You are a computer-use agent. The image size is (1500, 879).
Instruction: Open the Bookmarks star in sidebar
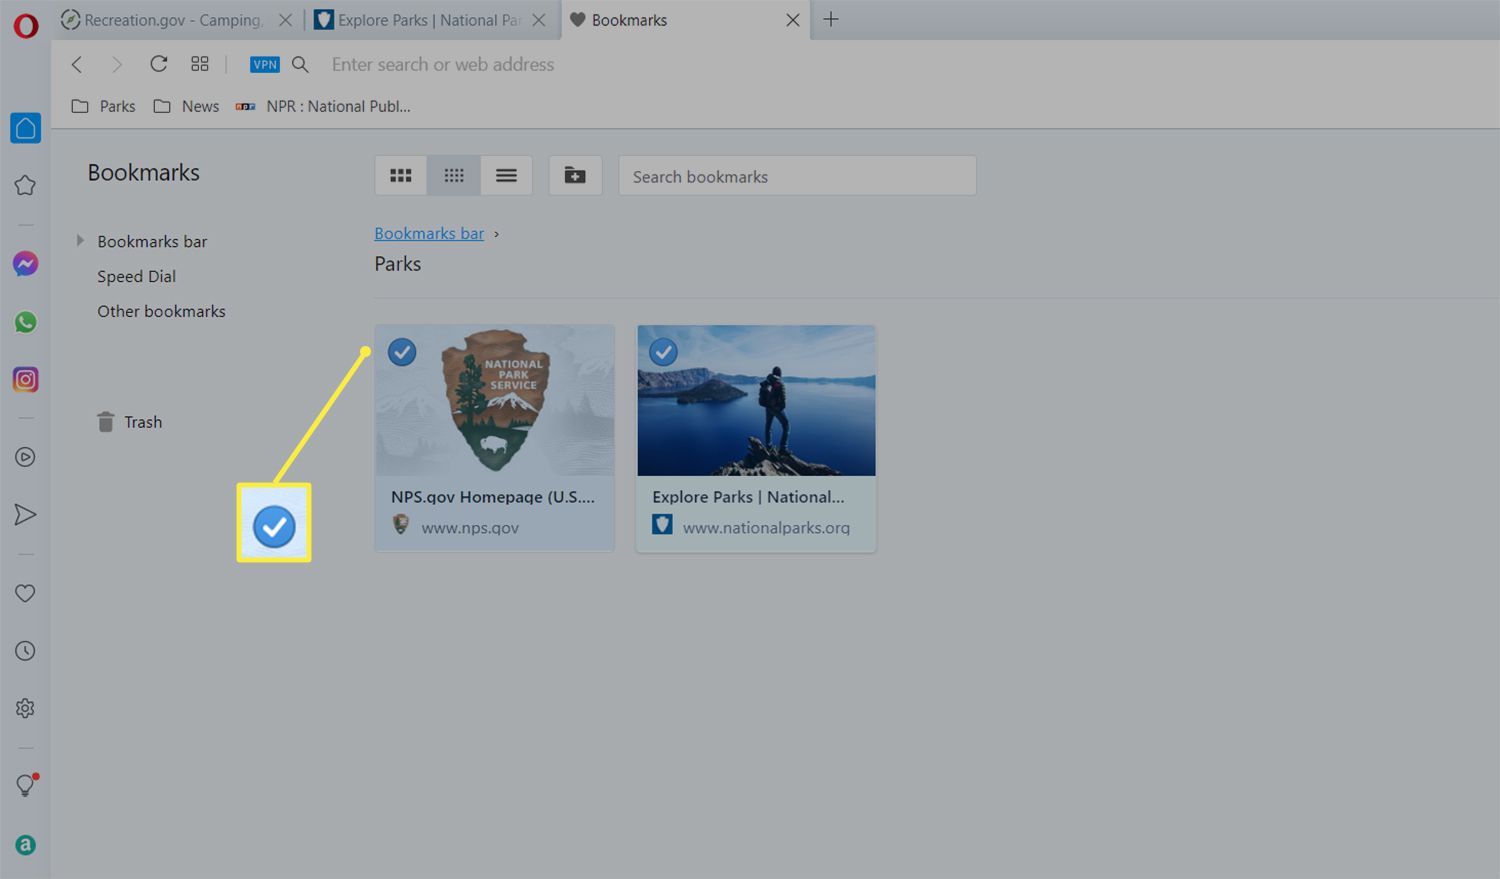click(25, 185)
